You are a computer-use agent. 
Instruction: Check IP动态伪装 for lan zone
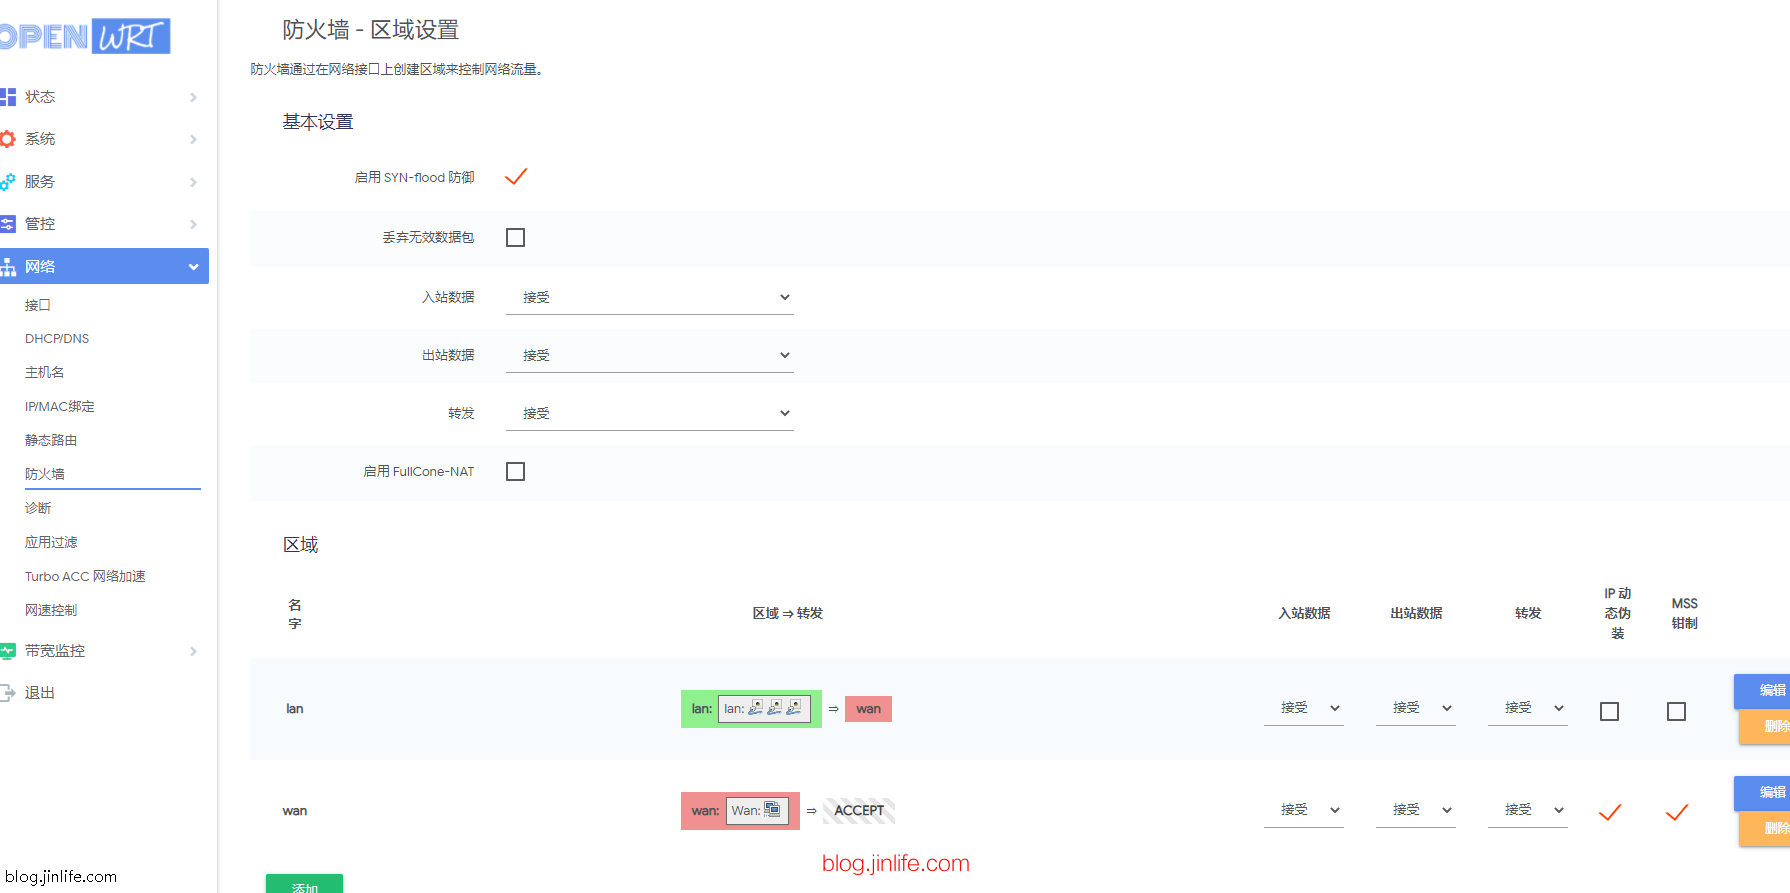click(1610, 711)
